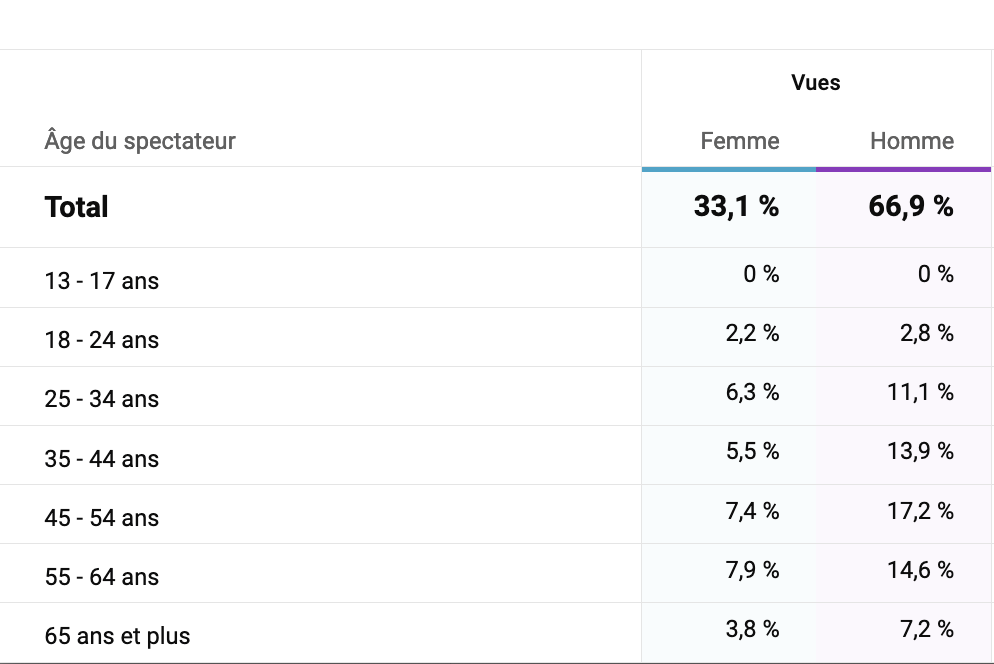Click the 33,1 % Femme total value

[736, 206]
